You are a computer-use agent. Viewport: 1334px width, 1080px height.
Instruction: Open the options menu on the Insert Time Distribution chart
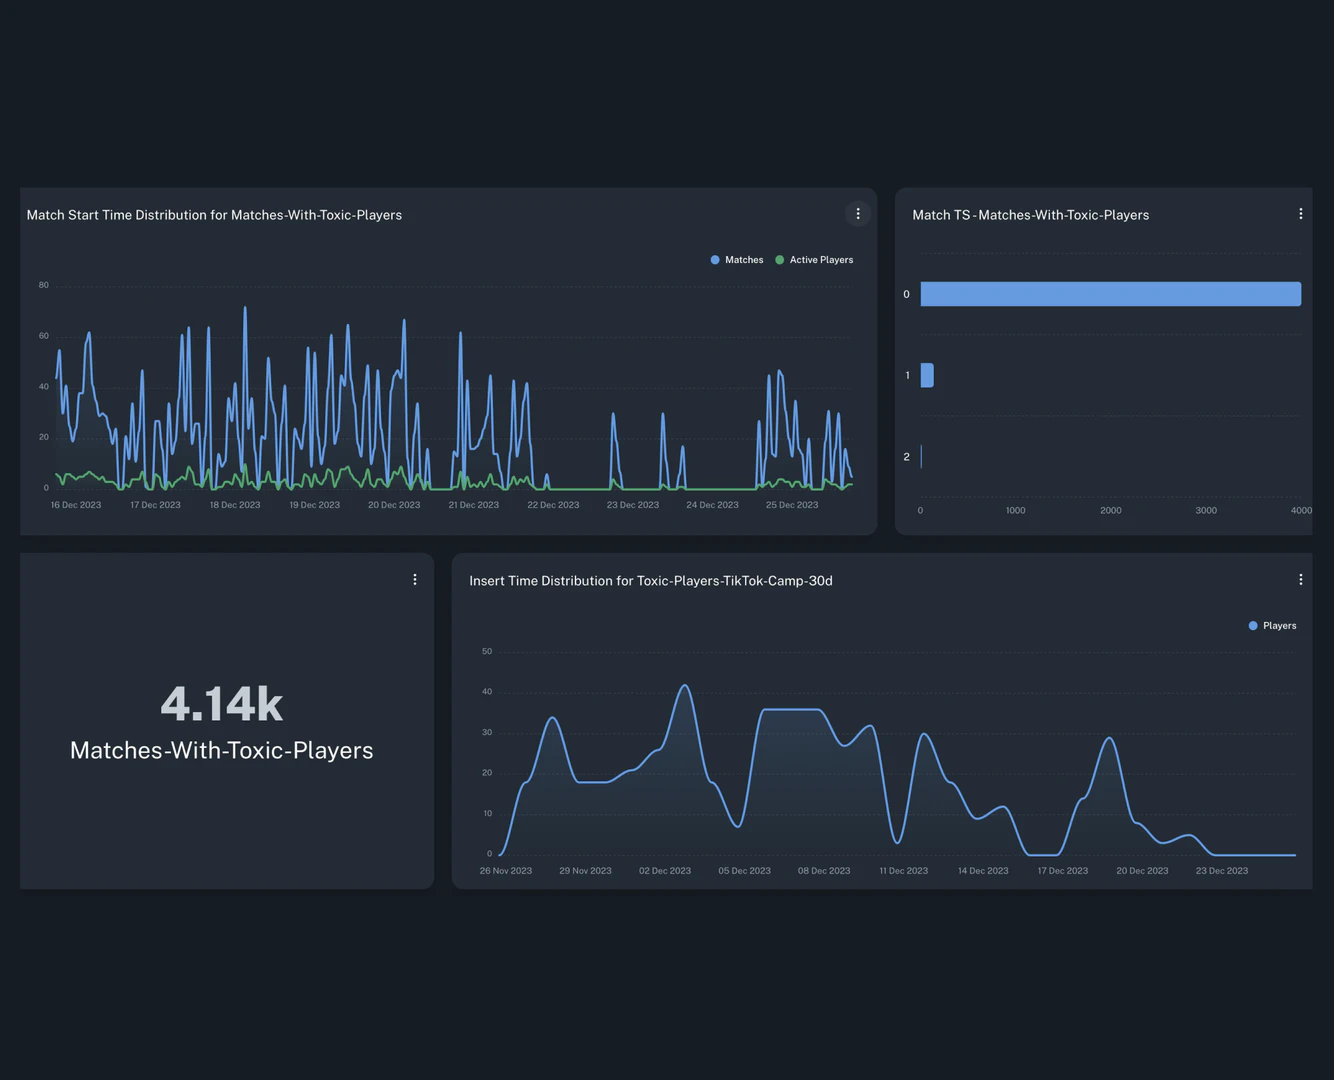click(1300, 579)
